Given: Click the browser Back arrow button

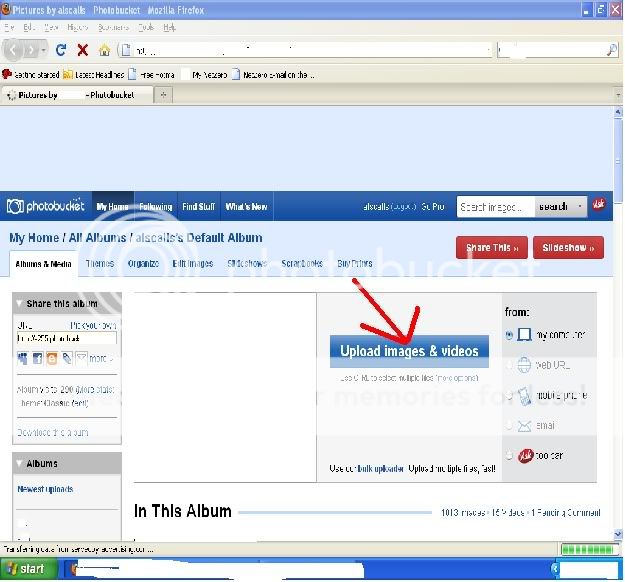Looking at the screenshot, I should (13, 50).
